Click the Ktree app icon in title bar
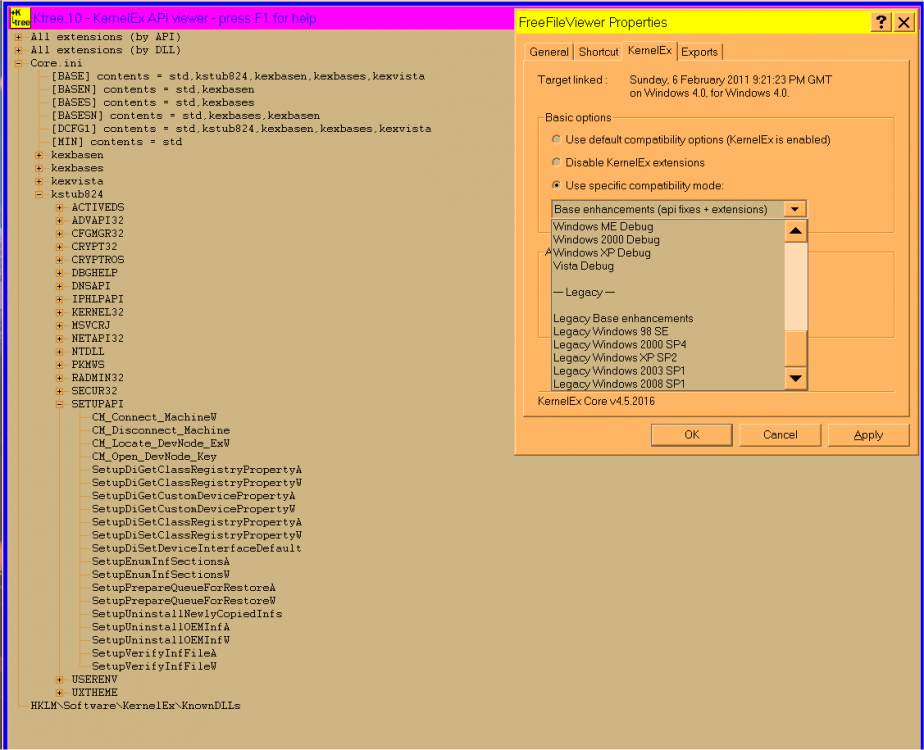 point(20,18)
